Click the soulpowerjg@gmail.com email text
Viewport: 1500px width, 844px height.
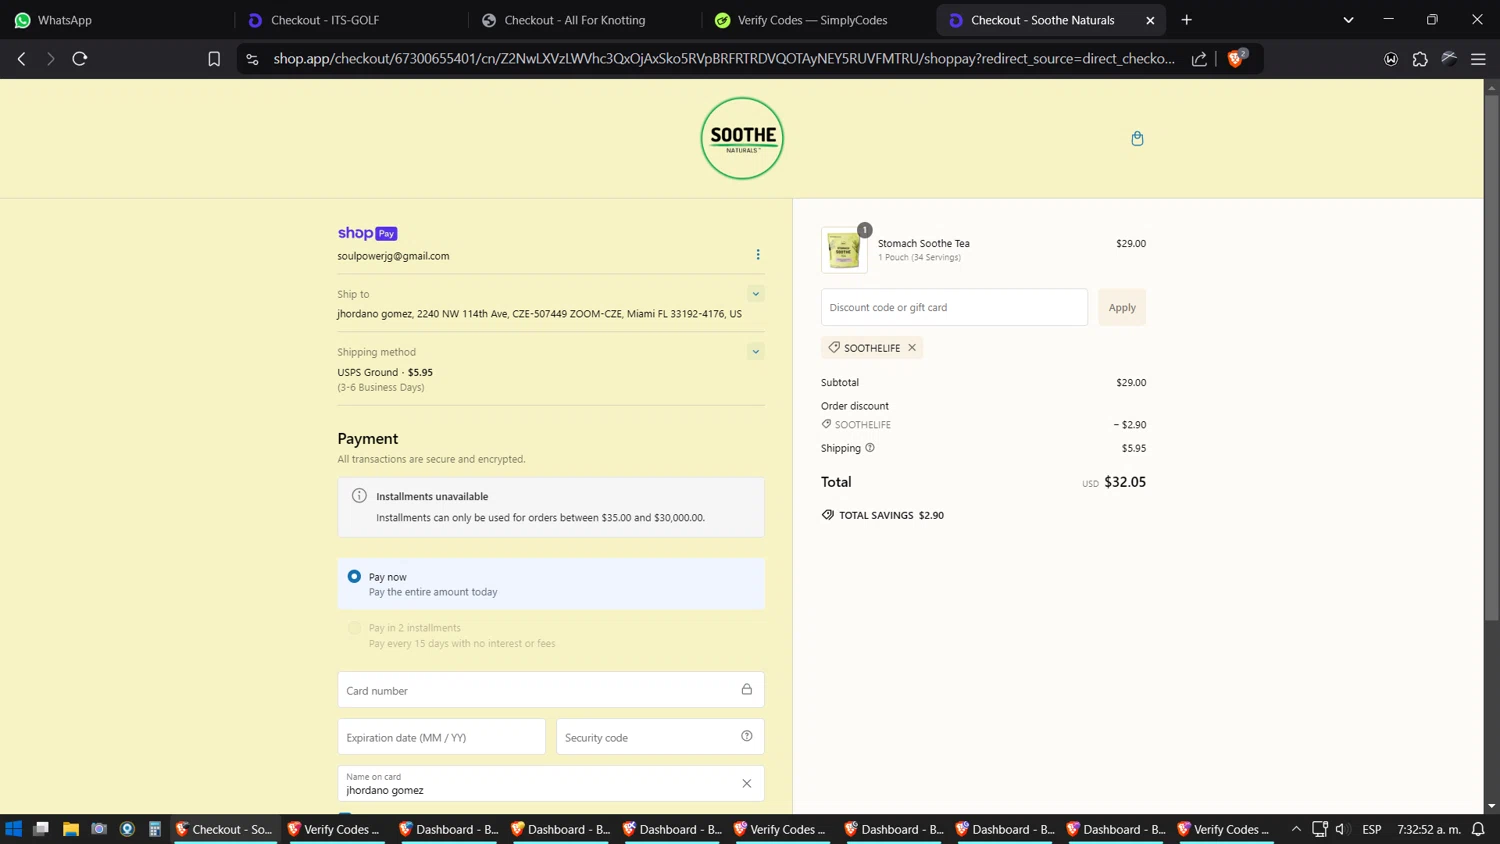(393, 256)
